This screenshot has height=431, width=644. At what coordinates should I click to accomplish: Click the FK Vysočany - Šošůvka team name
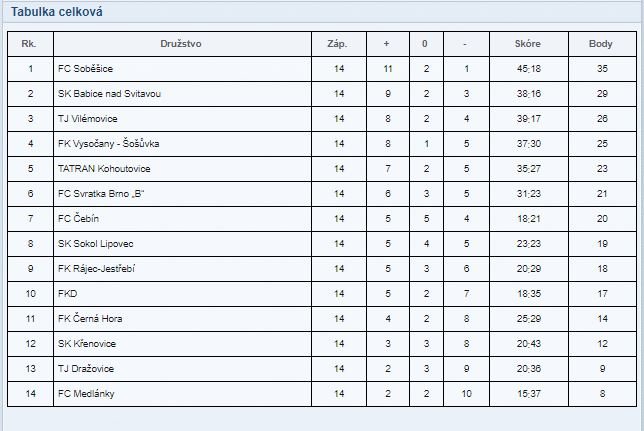click(x=108, y=144)
